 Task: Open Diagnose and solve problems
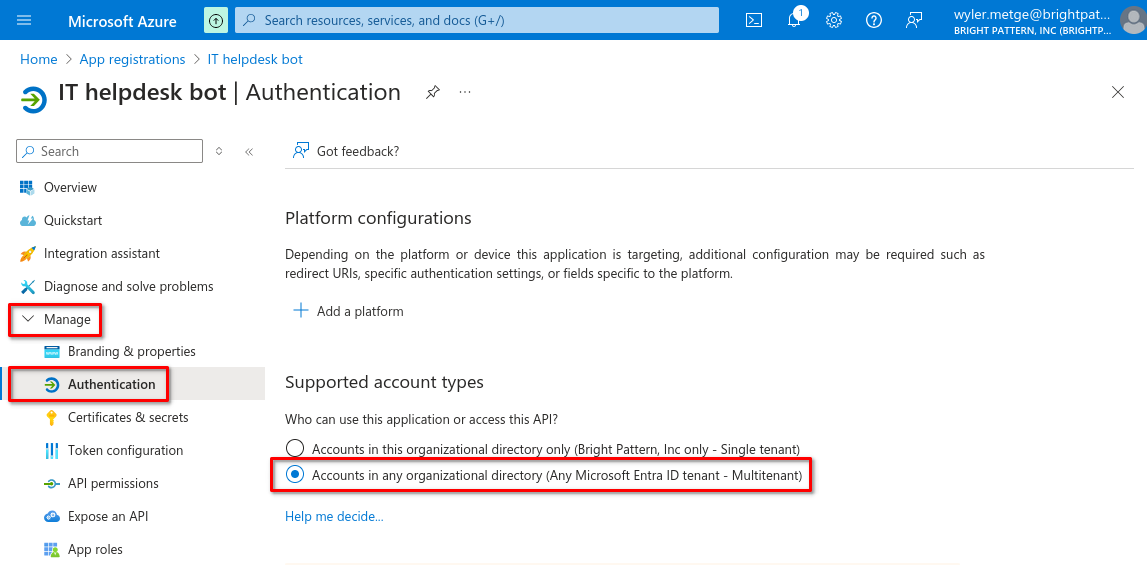[129, 286]
